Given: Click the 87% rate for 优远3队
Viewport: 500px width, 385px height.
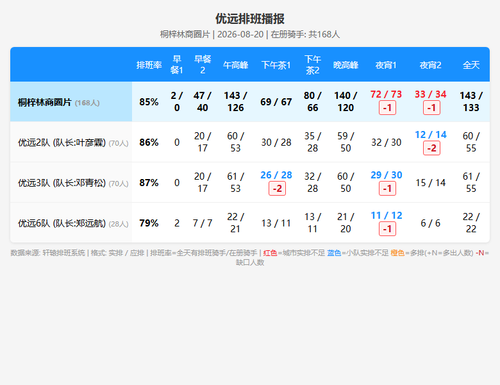Looking at the screenshot, I should point(149,183).
